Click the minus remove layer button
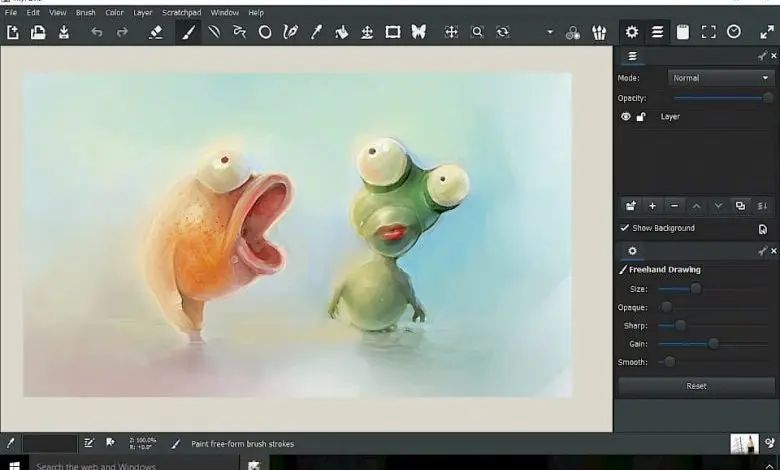The image size is (780, 470). tap(675, 206)
